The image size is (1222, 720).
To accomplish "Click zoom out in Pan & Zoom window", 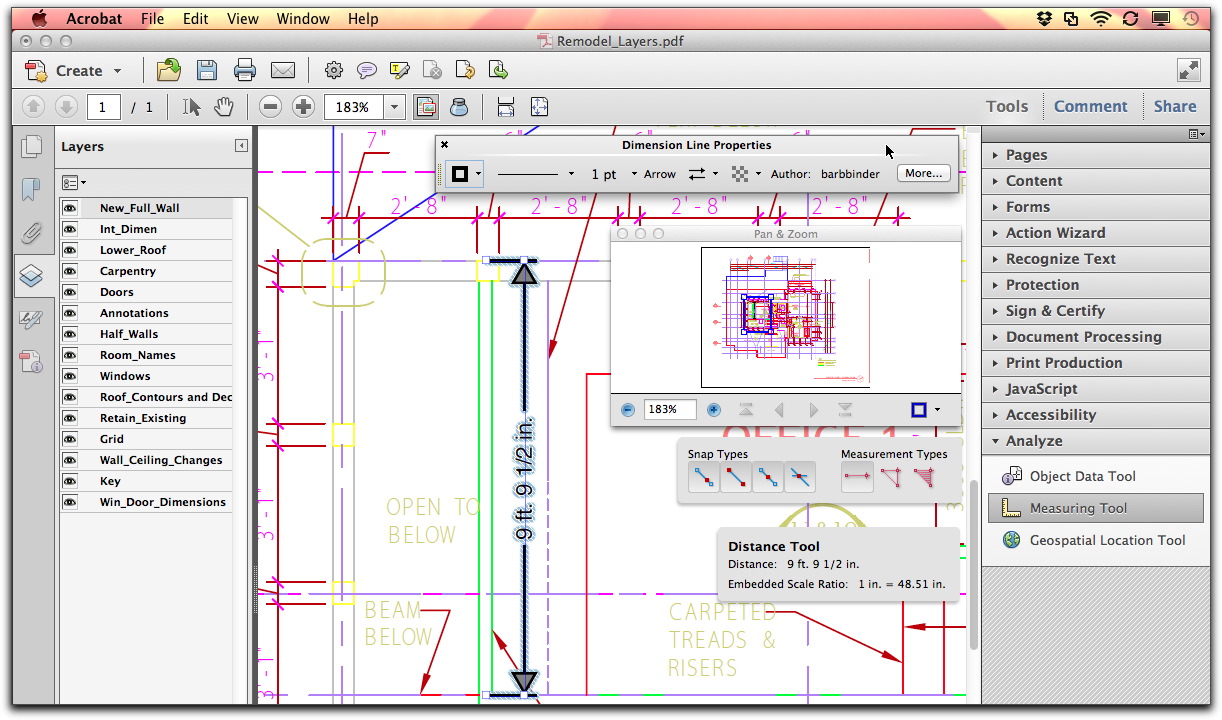I will click(x=628, y=410).
